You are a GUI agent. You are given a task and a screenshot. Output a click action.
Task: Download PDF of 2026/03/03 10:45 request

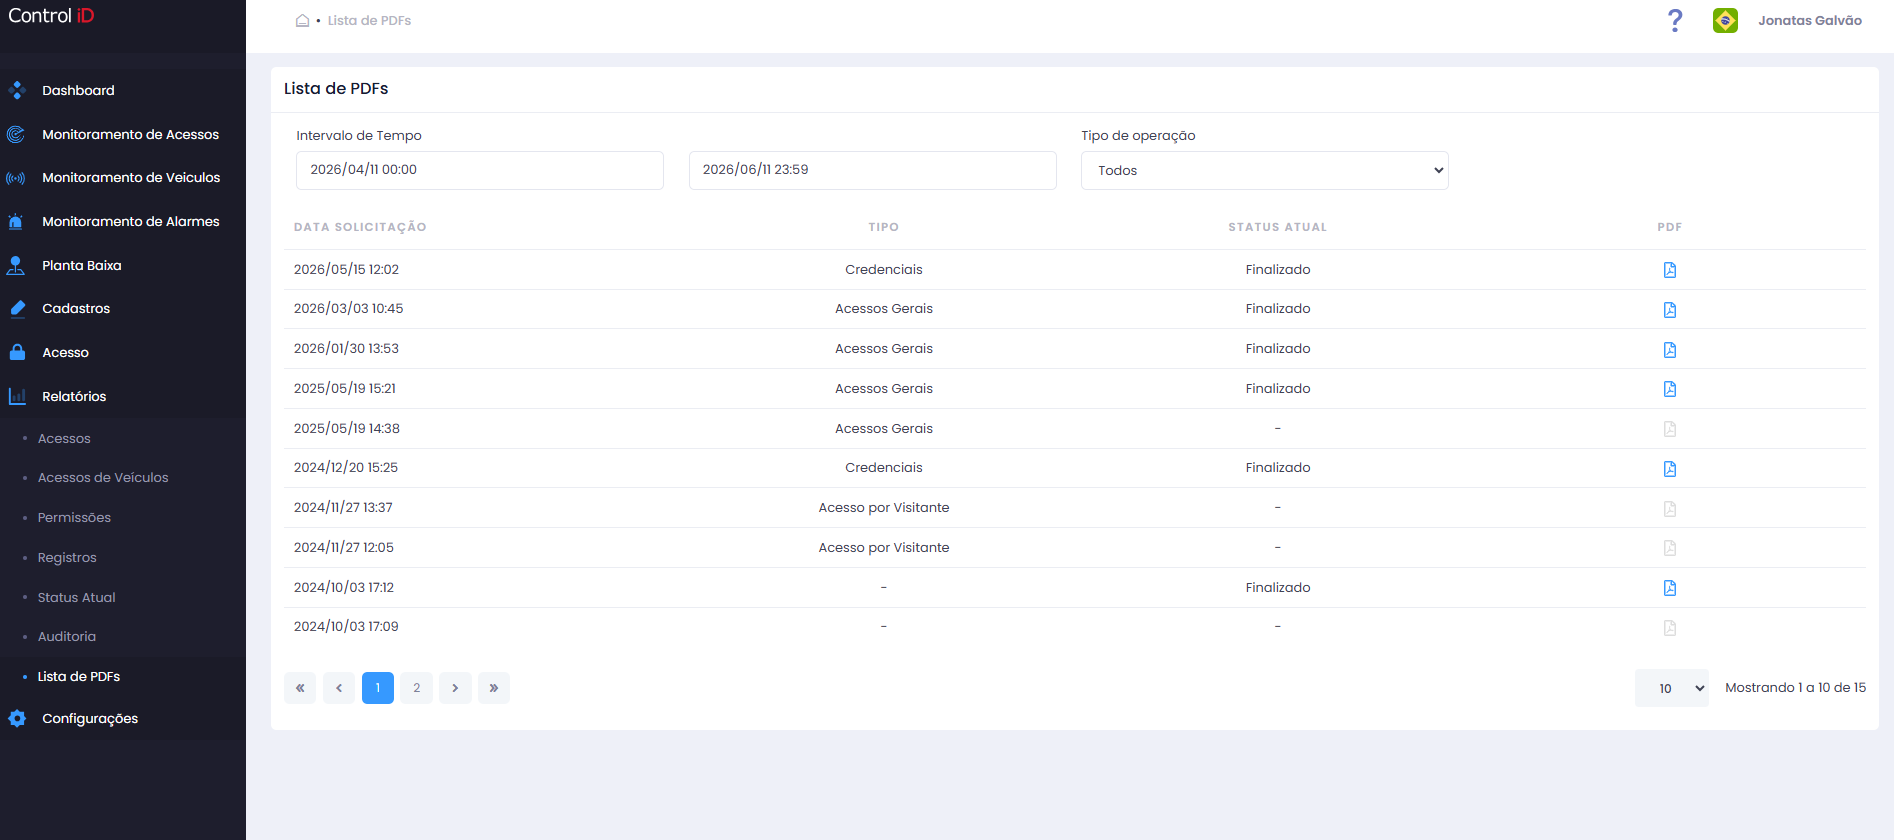[1669, 310]
